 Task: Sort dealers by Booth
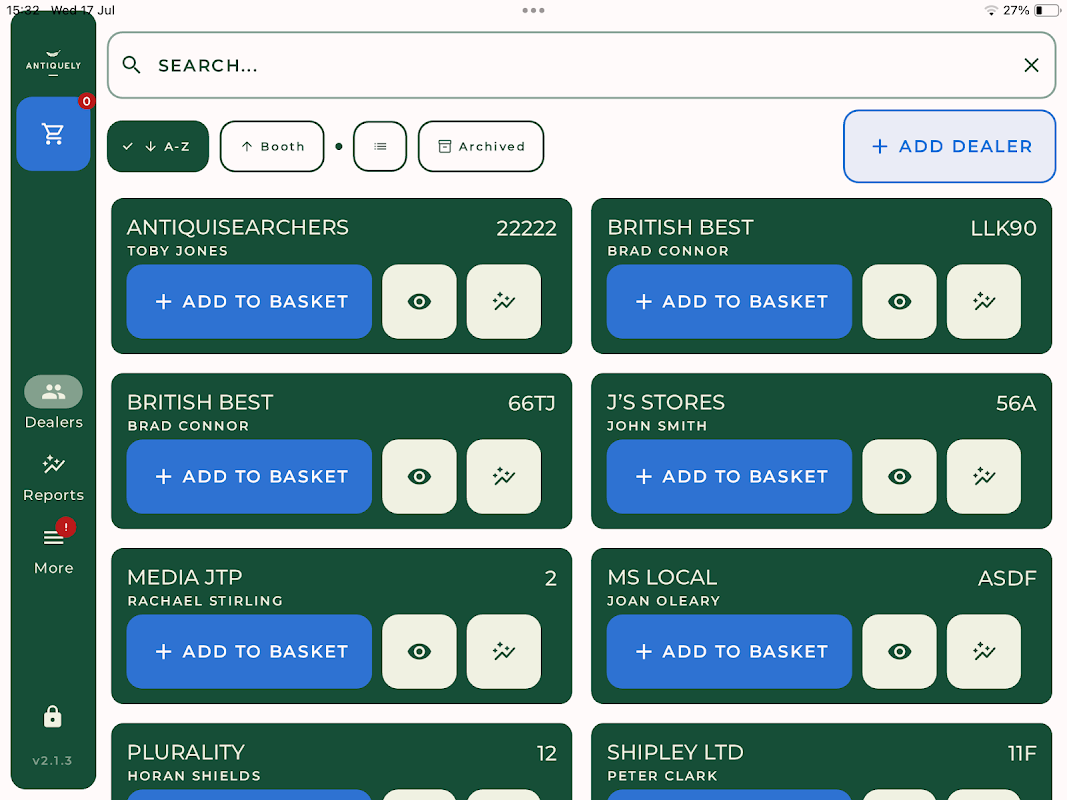tap(272, 146)
